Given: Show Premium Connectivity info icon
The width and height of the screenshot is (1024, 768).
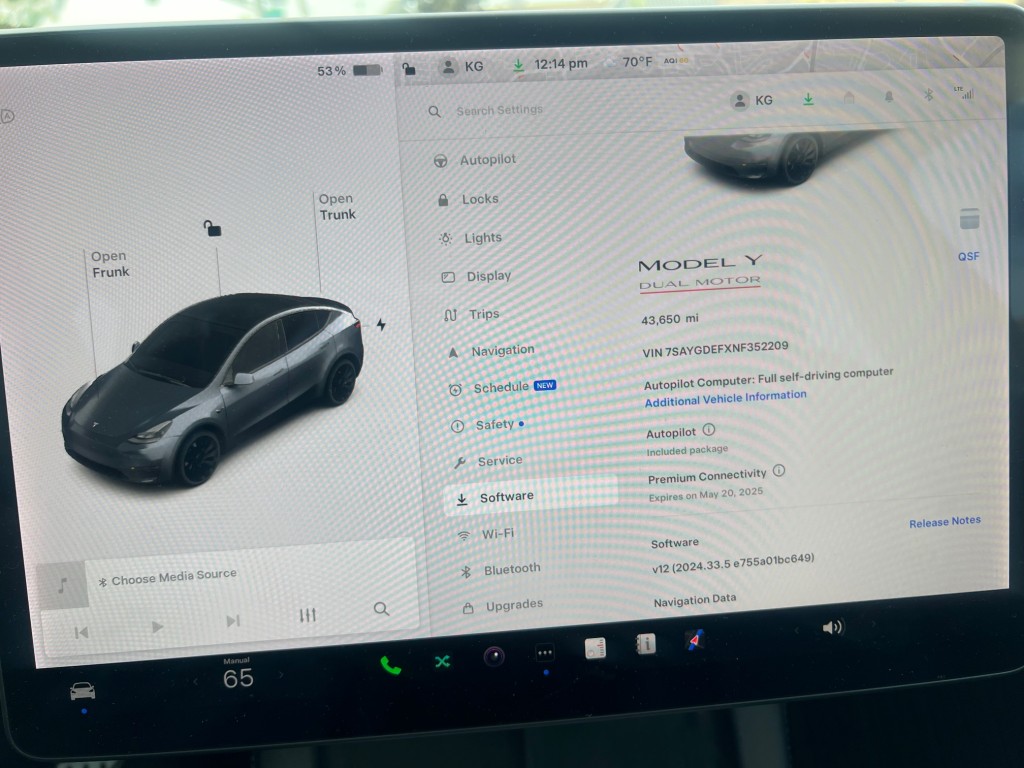Looking at the screenshot, I should [778, 470].
